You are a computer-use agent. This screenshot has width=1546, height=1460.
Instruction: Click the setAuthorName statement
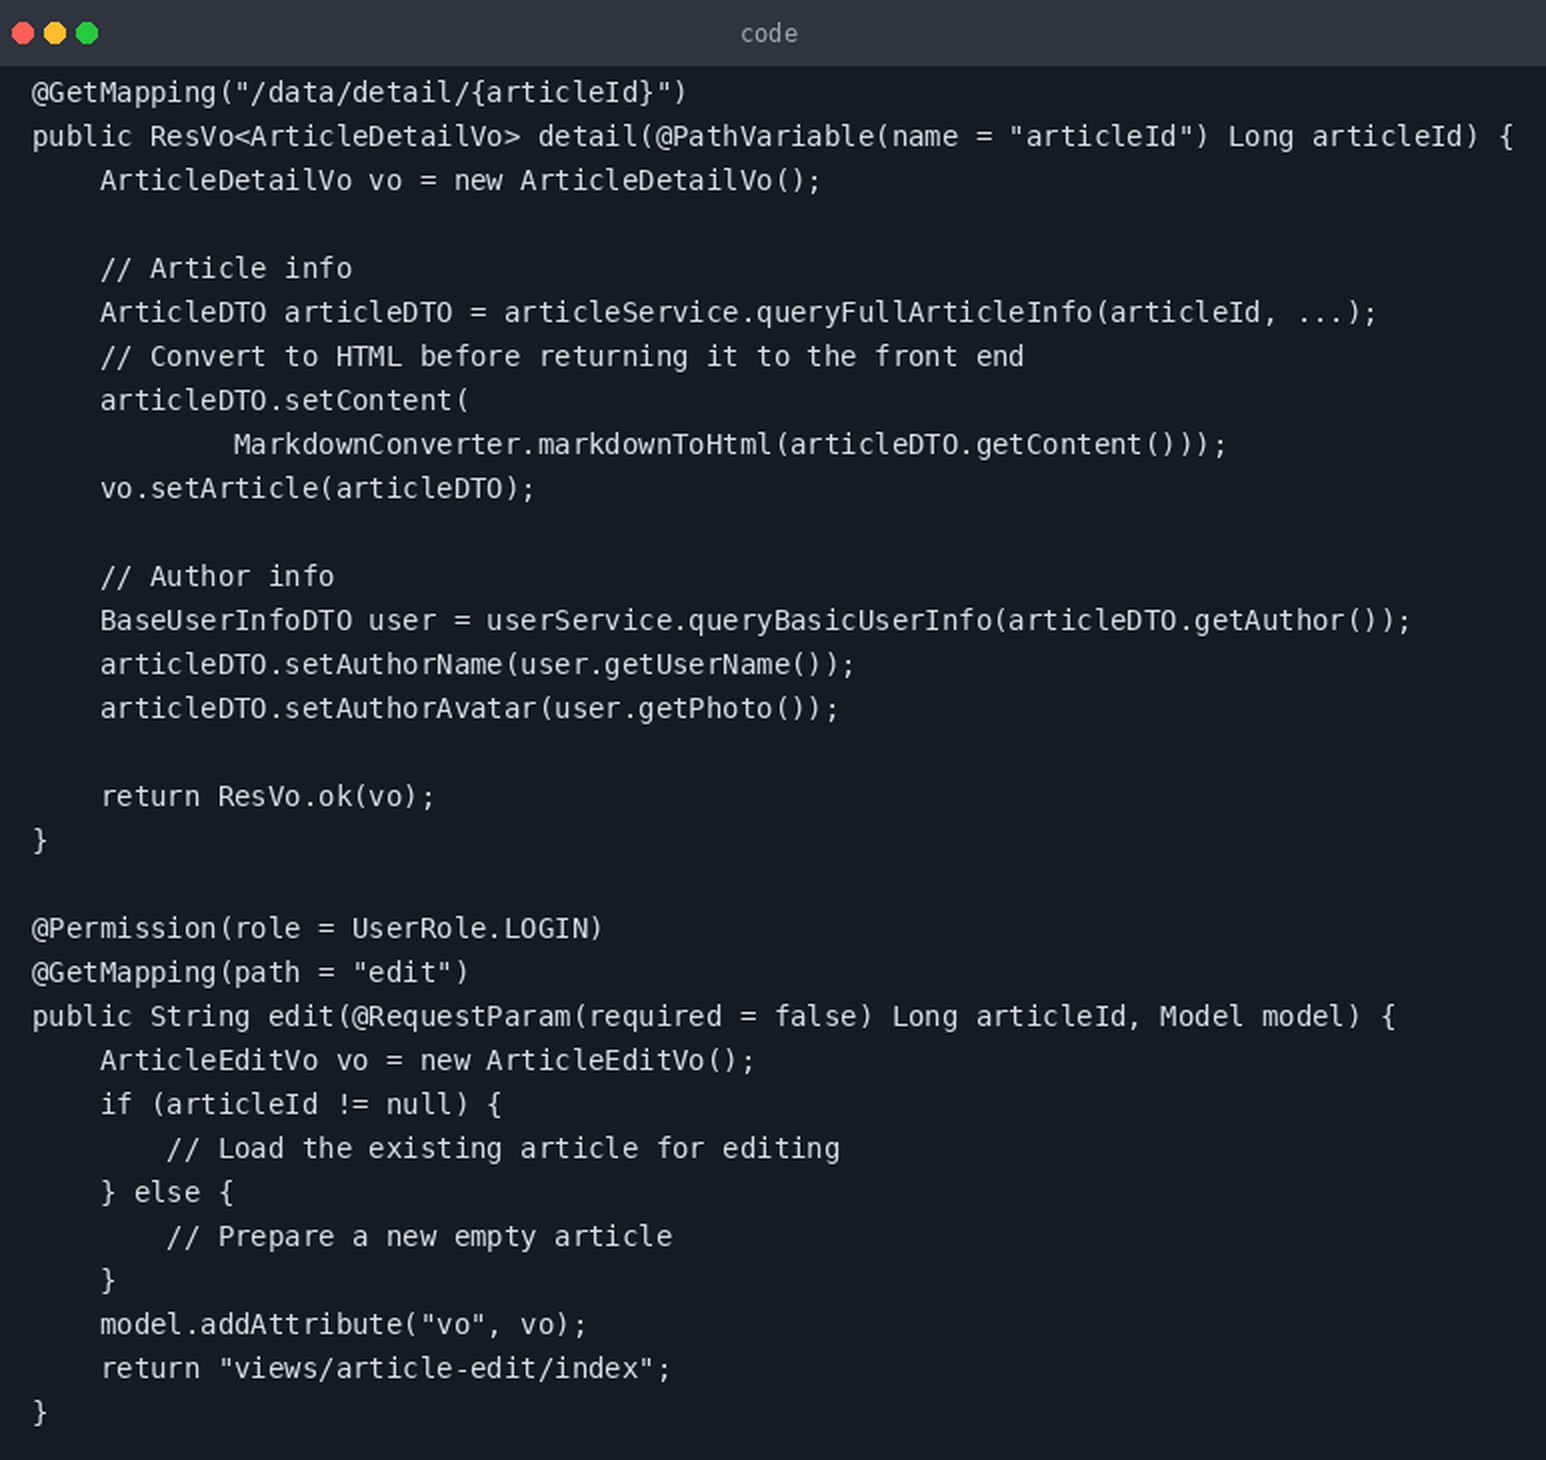tap(477, 665)
